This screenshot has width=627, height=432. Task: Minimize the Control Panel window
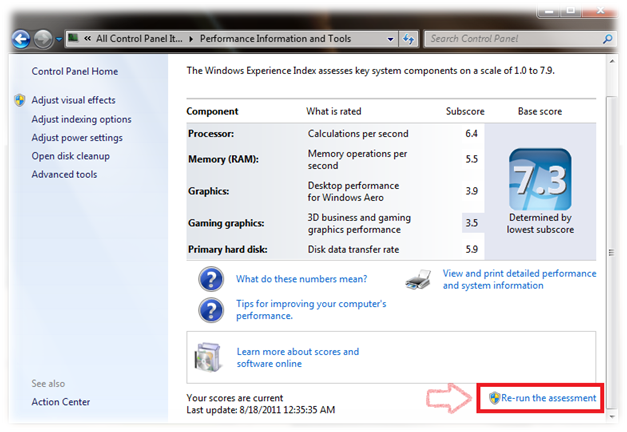(549, 11)
